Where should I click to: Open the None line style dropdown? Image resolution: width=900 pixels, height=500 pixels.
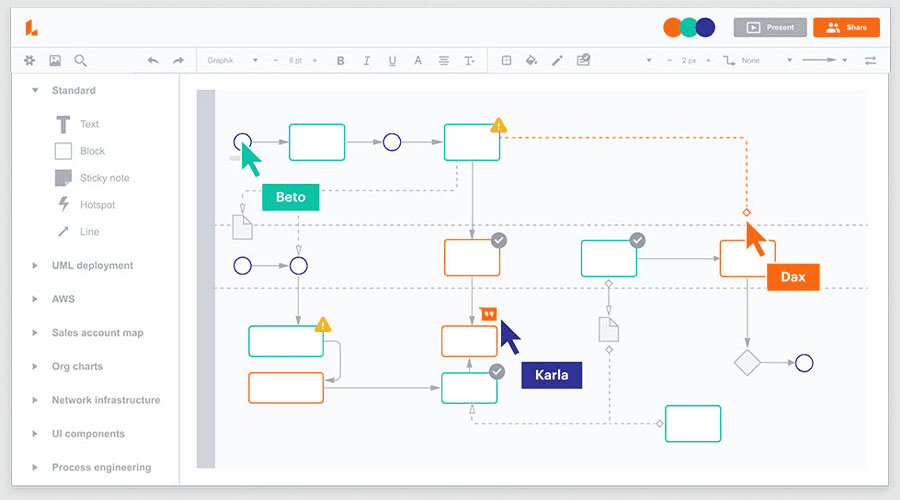click(766, 60)
